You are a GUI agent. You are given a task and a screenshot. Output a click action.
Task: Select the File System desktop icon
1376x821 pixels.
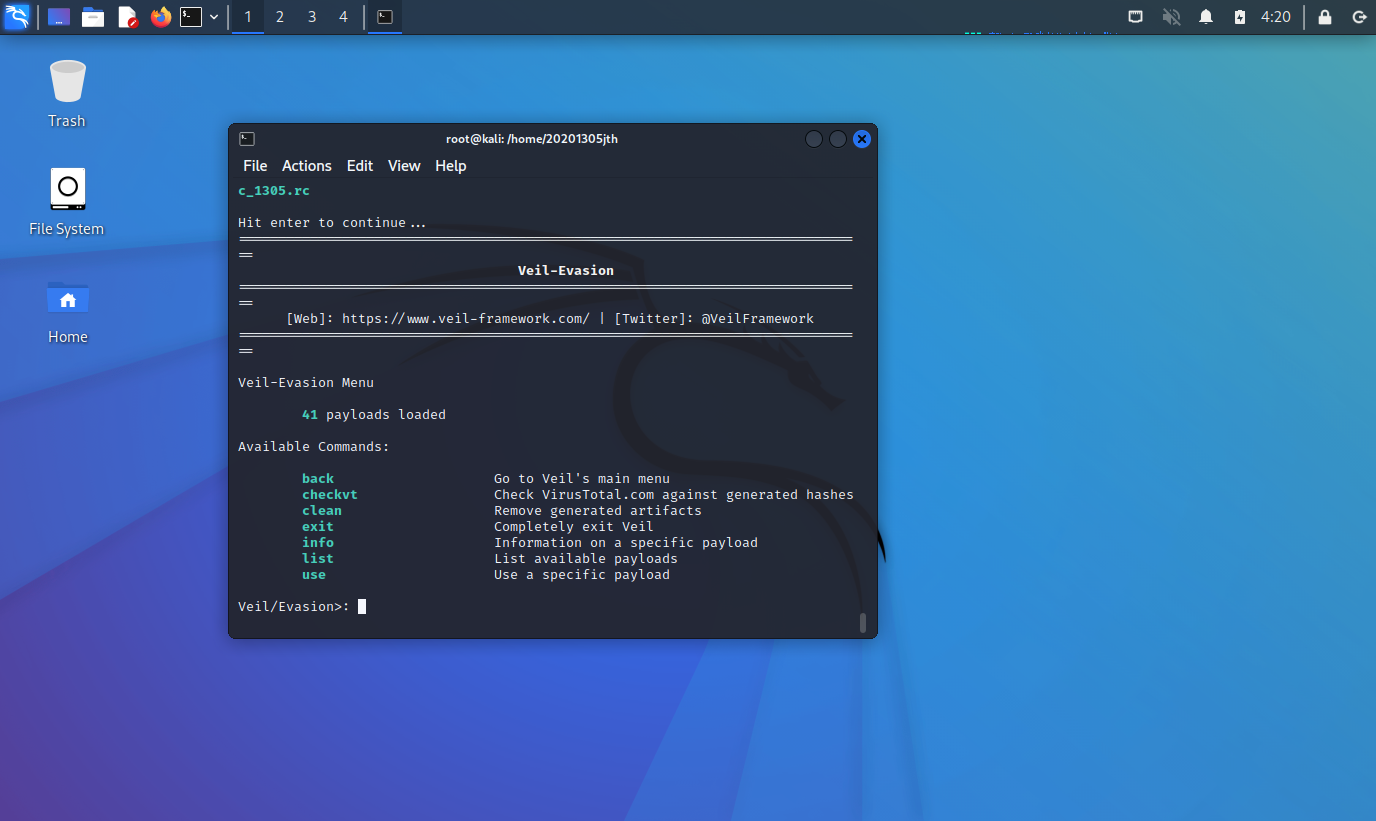(67, 201)
